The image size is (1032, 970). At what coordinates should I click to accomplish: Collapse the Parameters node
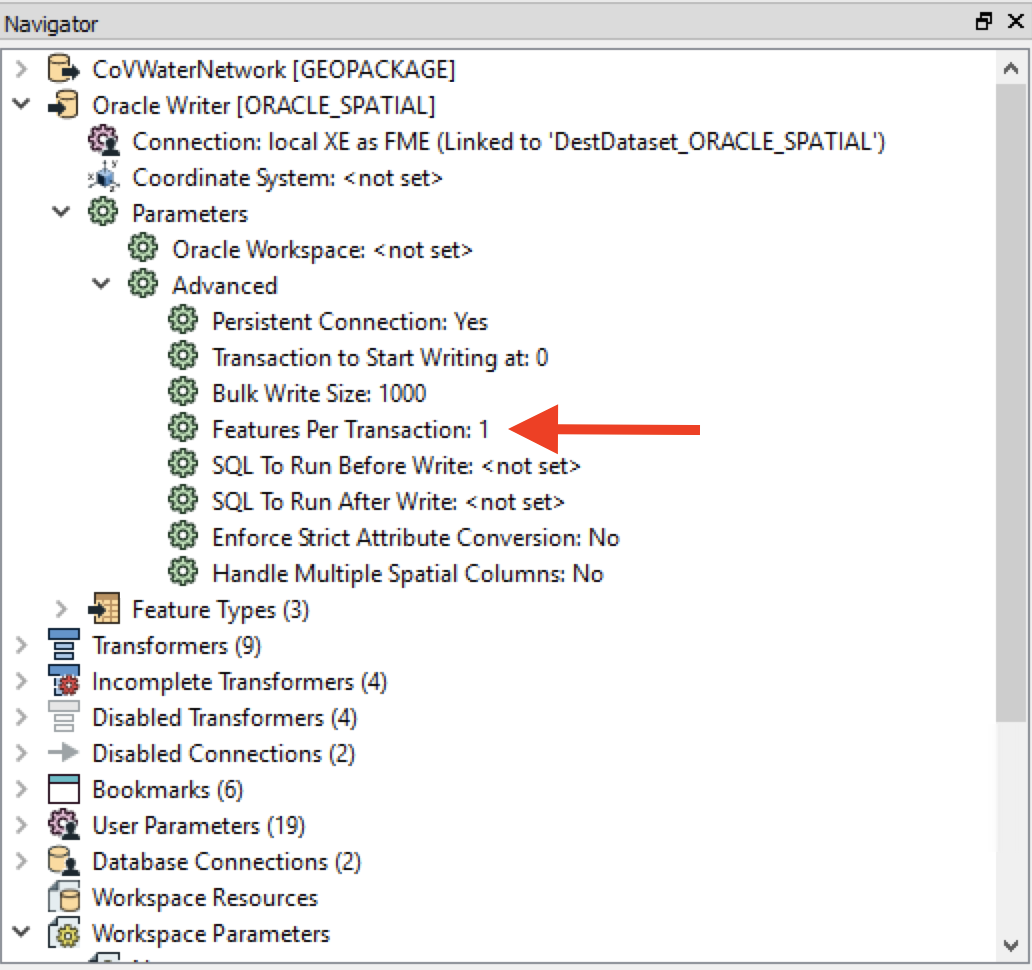pyautogui.click(x=61, y=212)
